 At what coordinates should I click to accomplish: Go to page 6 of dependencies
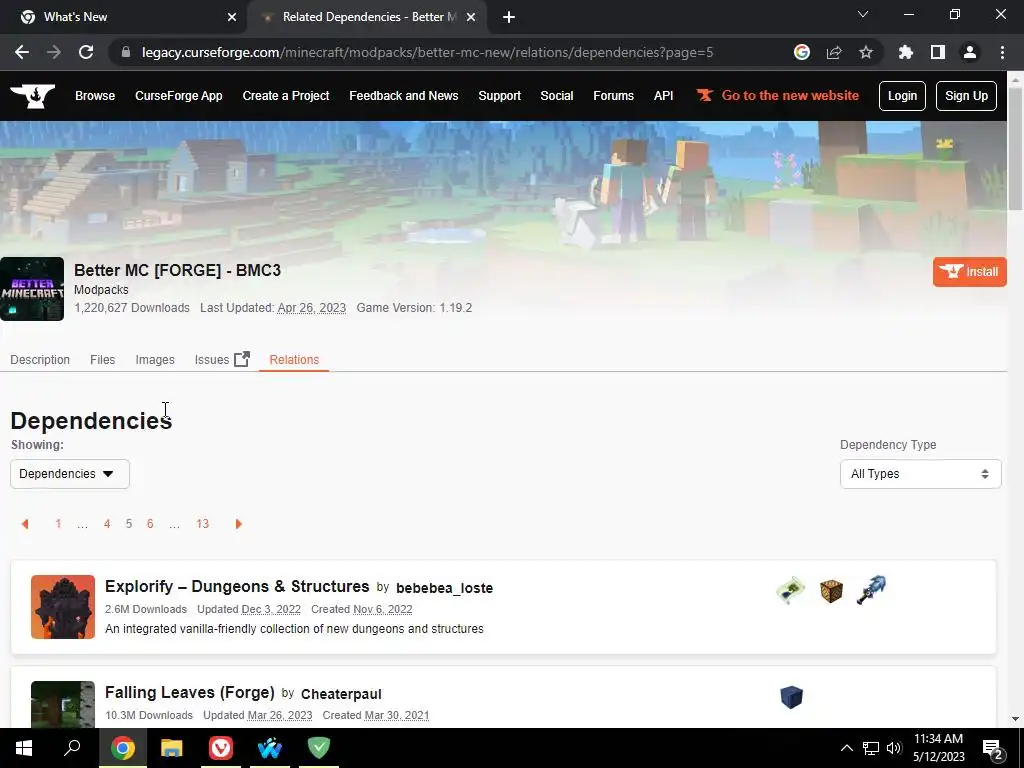(x=150, y=524)
